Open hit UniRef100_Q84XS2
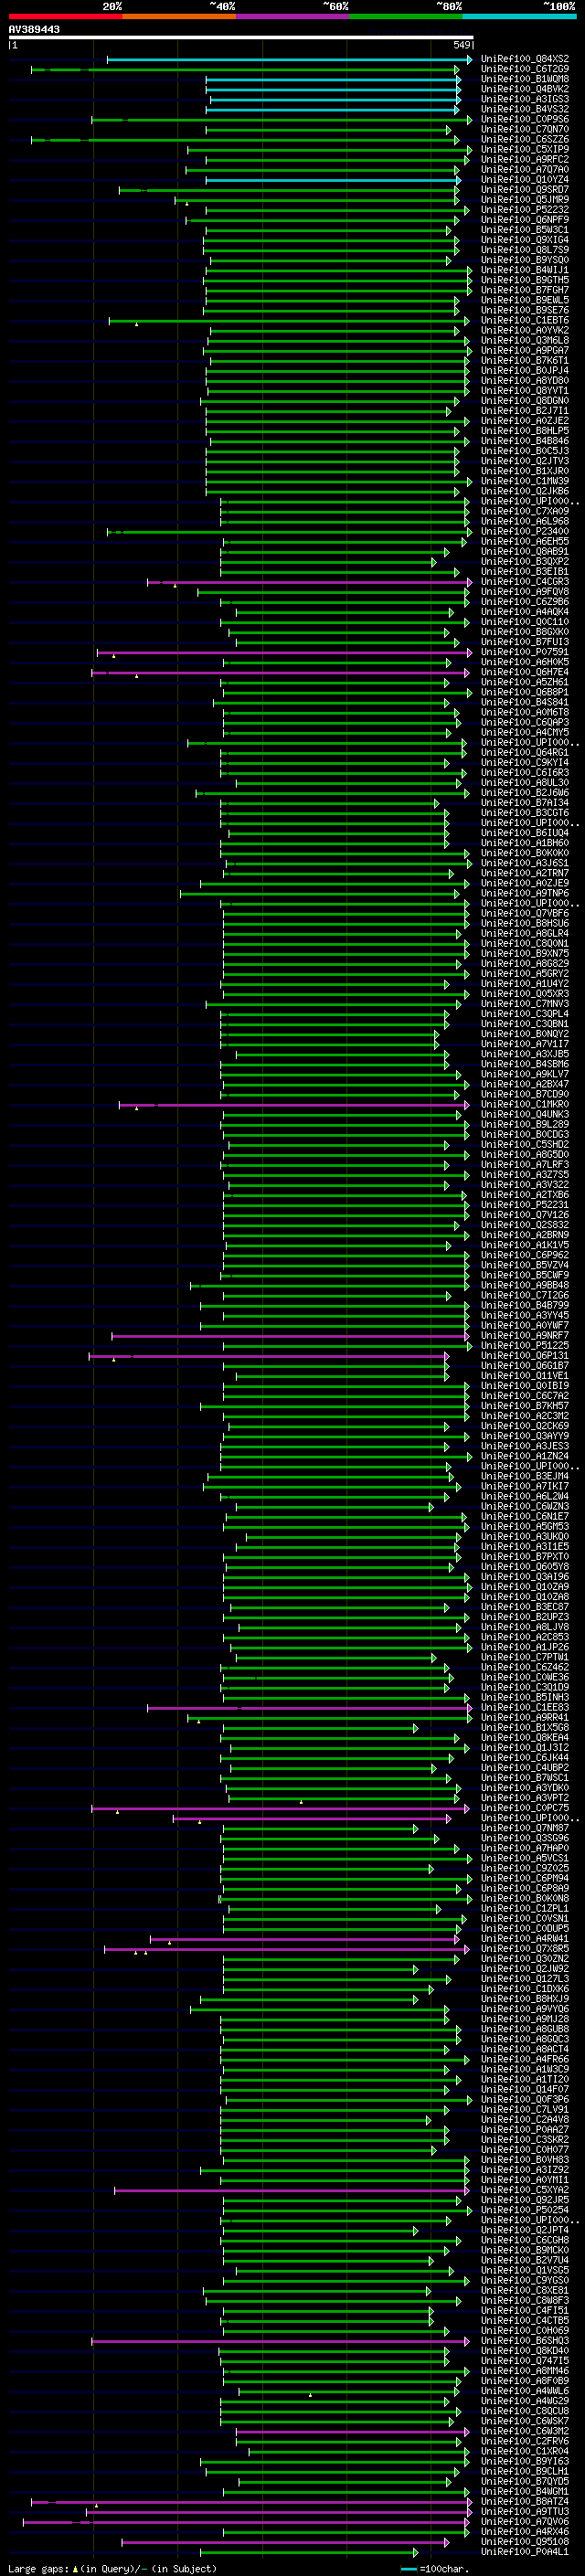Viewport: 585px width, 2576px height. tap(525, 60)
